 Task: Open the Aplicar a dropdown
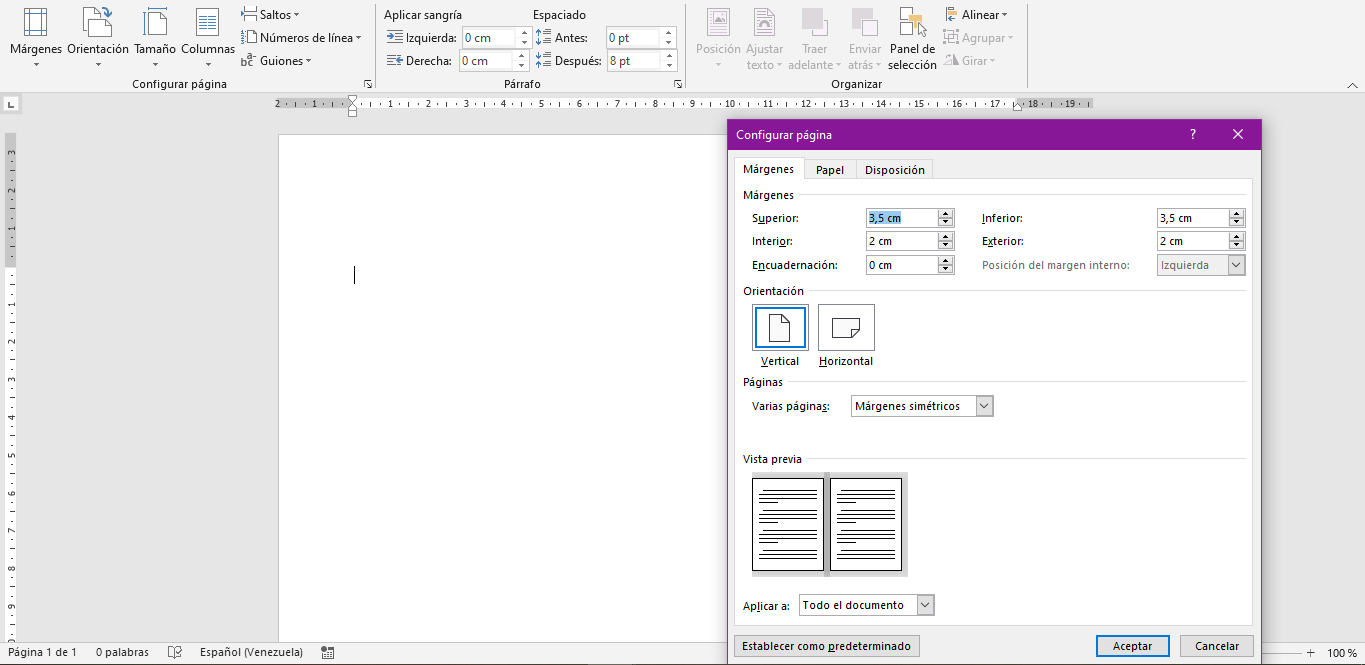point(867,605)
